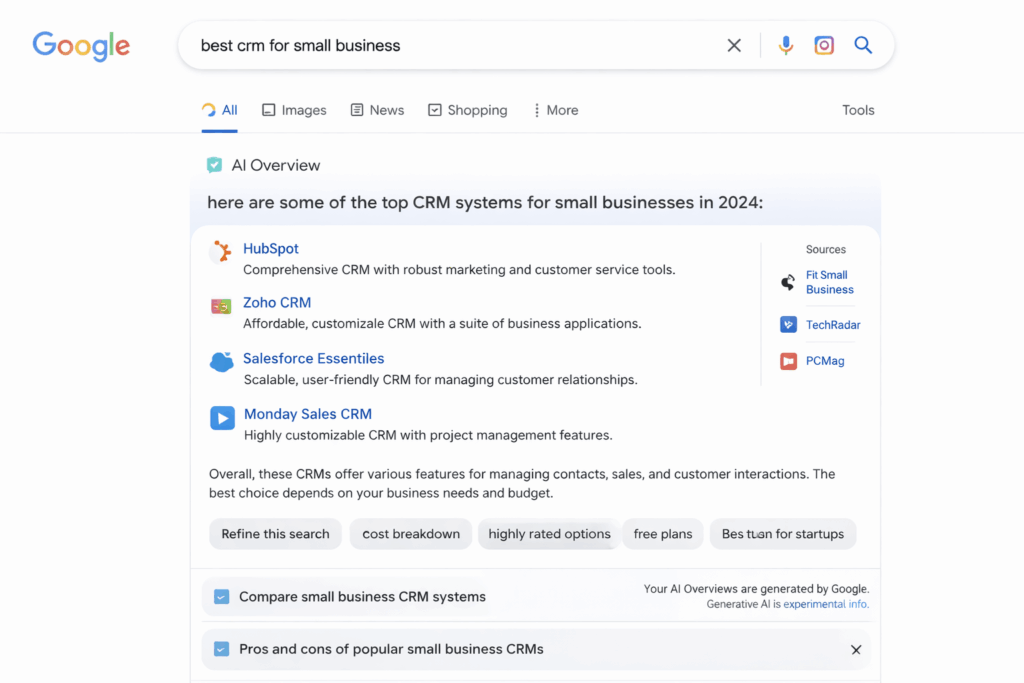This screenshot has height=683, width=1024.
Task: Switch to the Images tab
Action: (x=294, y=110)
